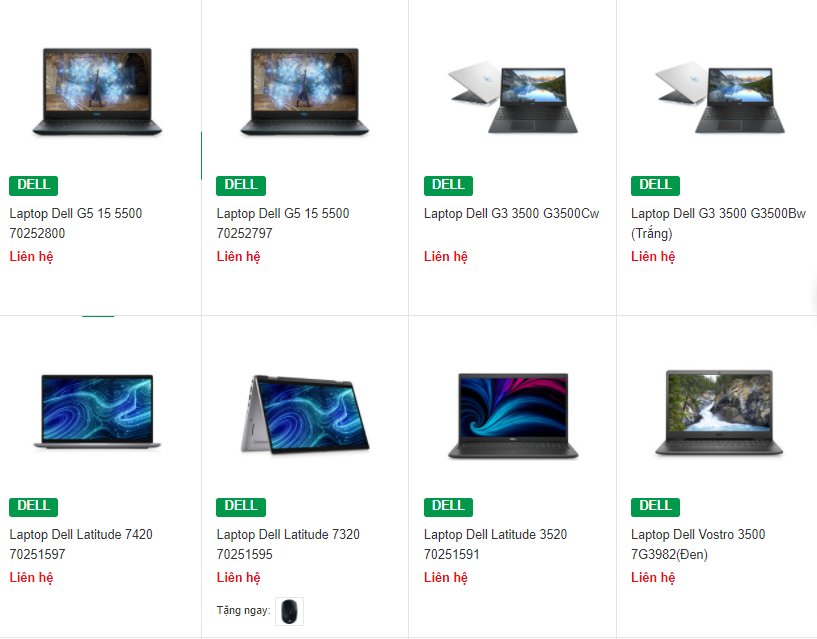Image resolution: width=817 pixels, height=639 pixels.
Task: Open the Laptop Dell G5 15 5500 70252797 title link
Action: (x=283, y=223)
